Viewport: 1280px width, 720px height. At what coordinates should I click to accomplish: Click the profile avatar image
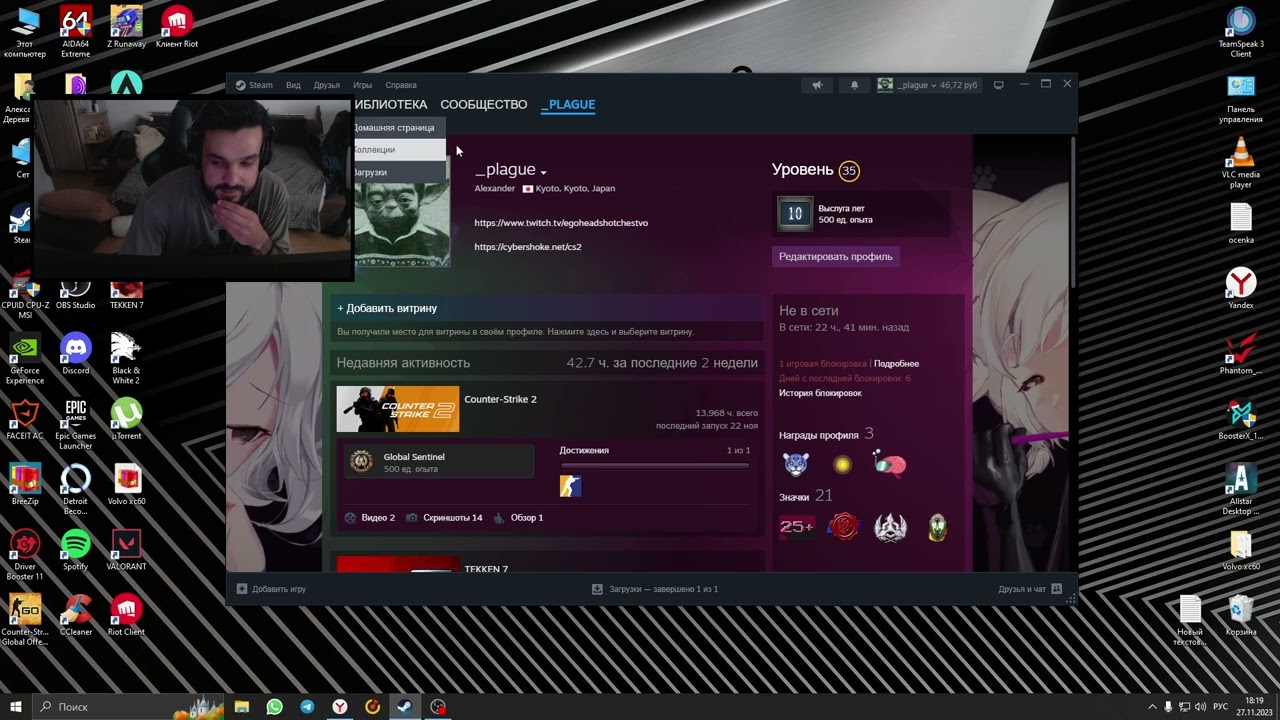402,225
